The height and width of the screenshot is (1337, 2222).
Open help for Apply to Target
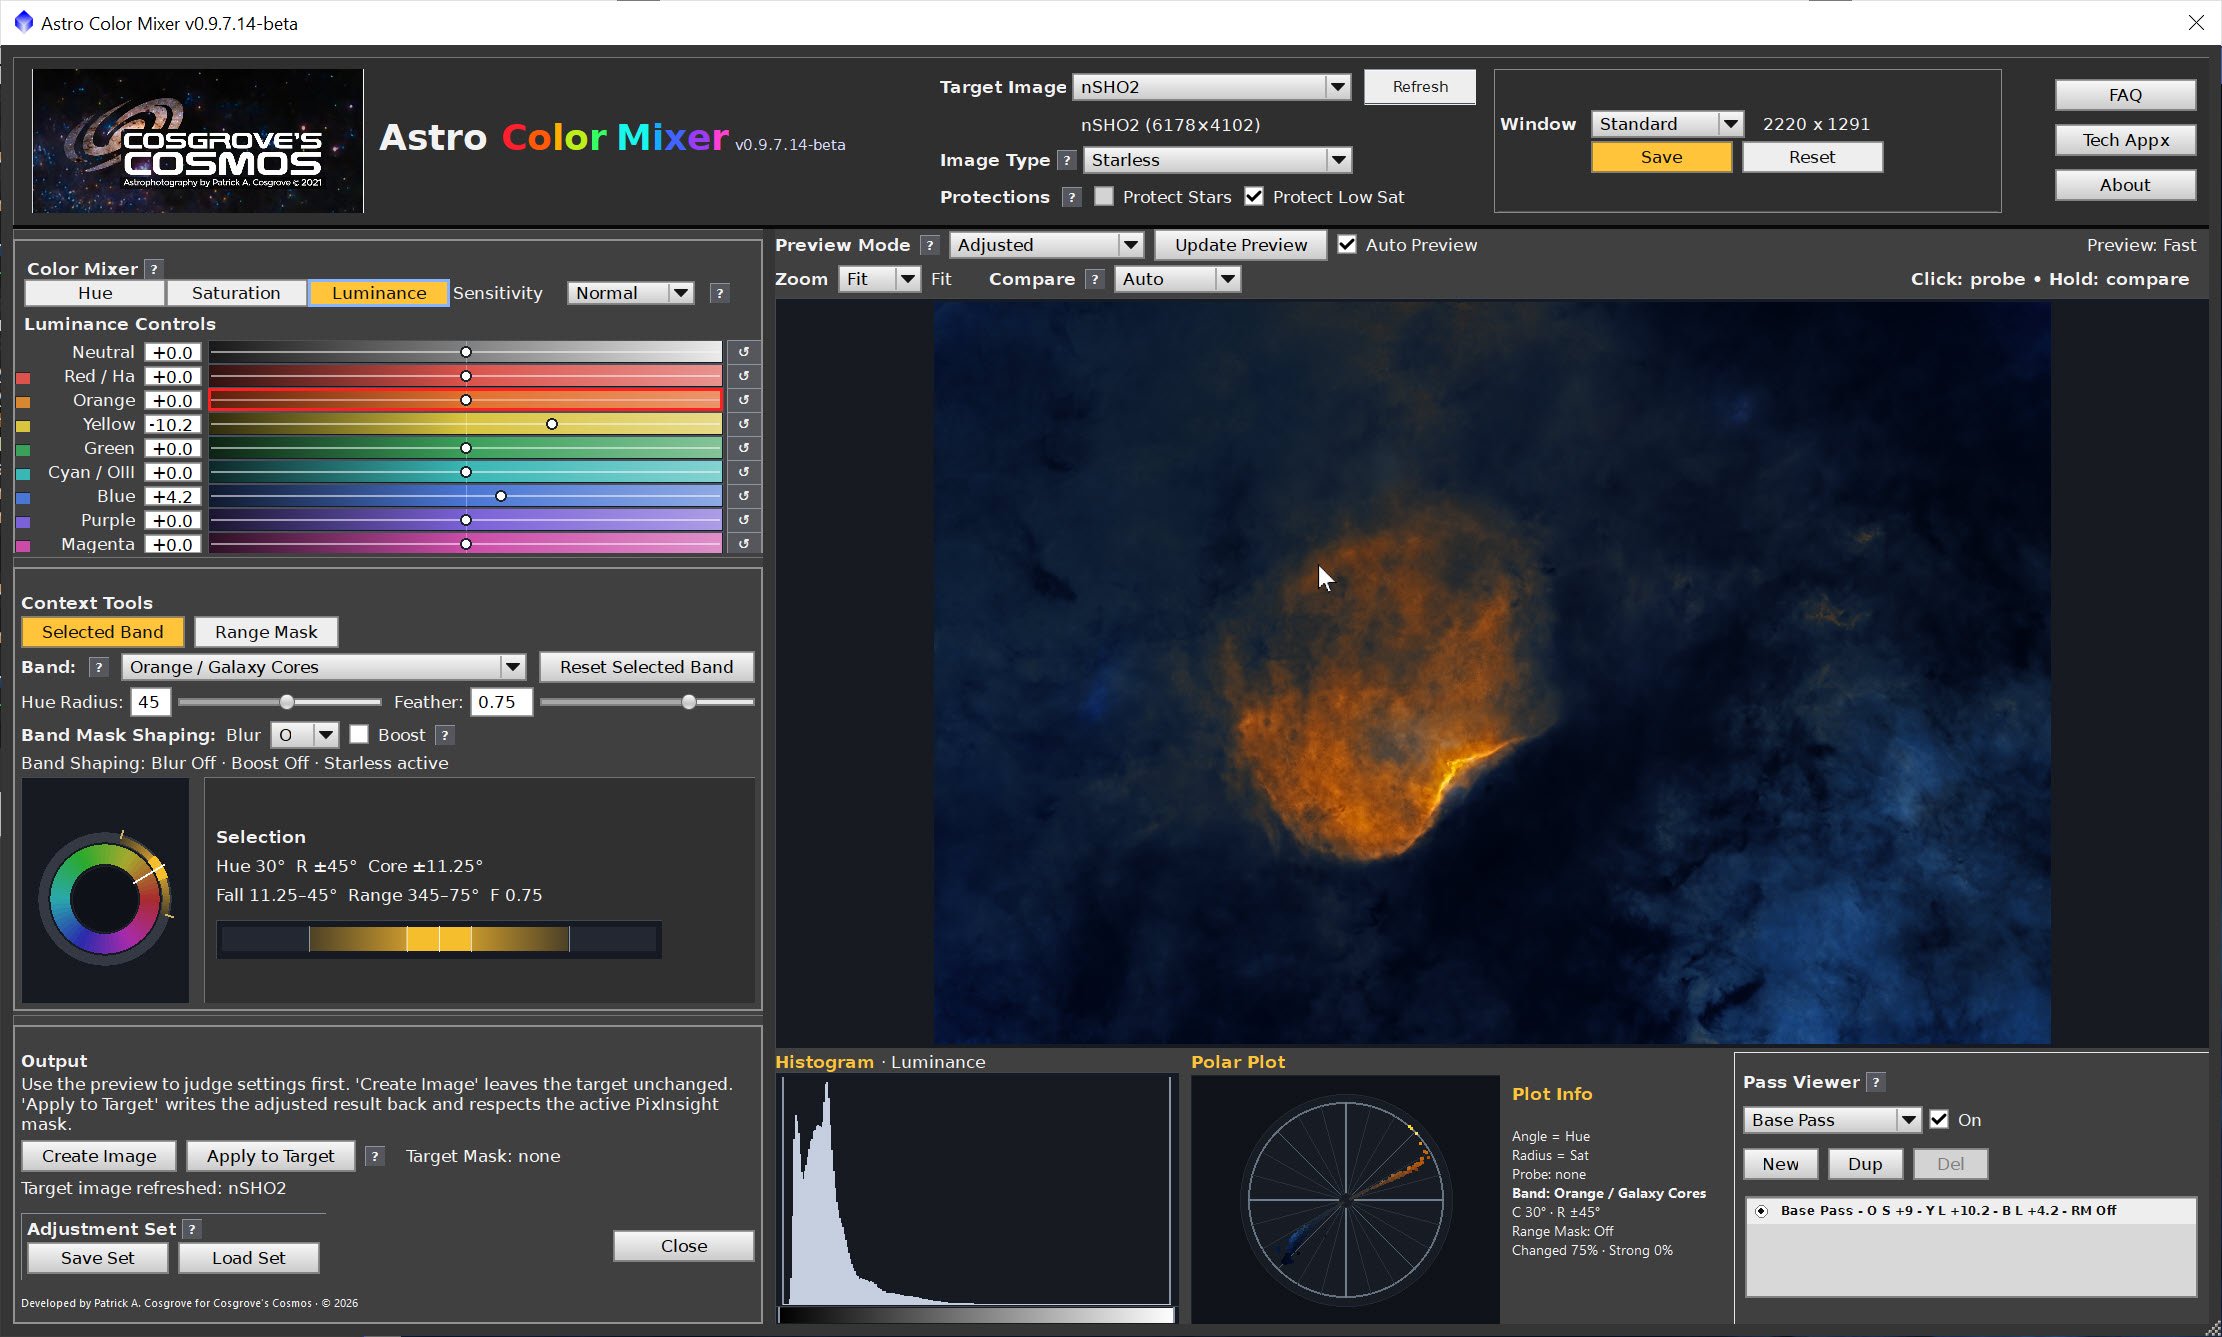tap(374, 1156)
